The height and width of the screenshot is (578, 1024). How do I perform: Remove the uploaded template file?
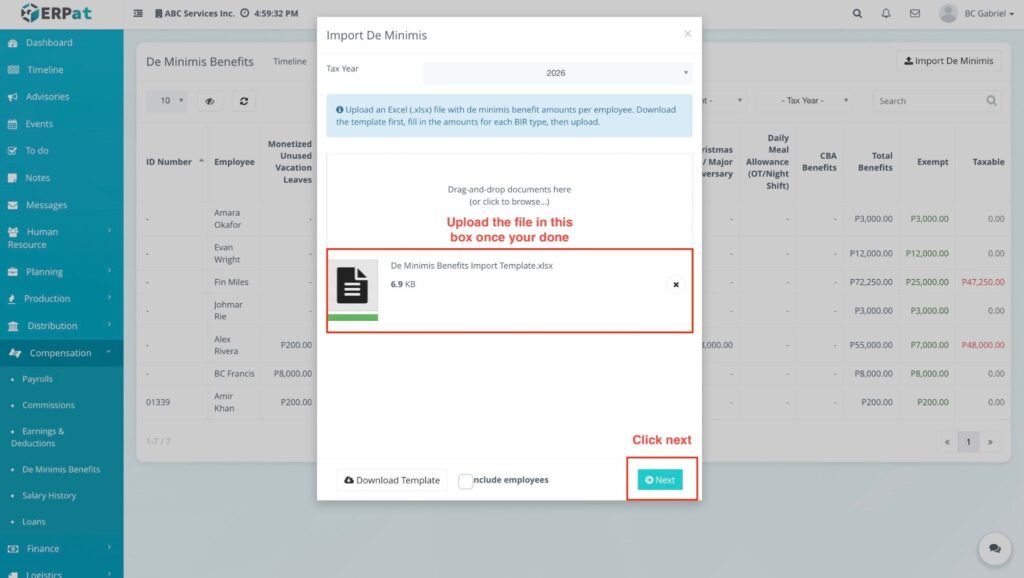coord(676,285)
